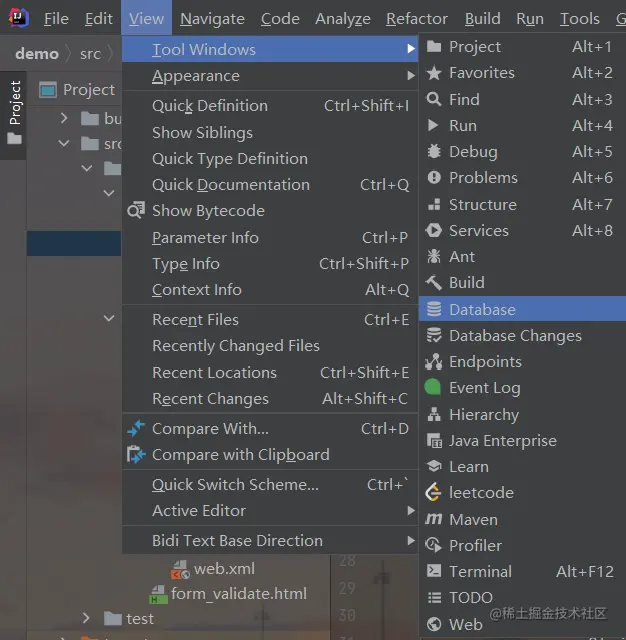Viewport: 626px width, 640px height.
Task: Click the Hierarchy icon
Action: (x=434, y=414)
